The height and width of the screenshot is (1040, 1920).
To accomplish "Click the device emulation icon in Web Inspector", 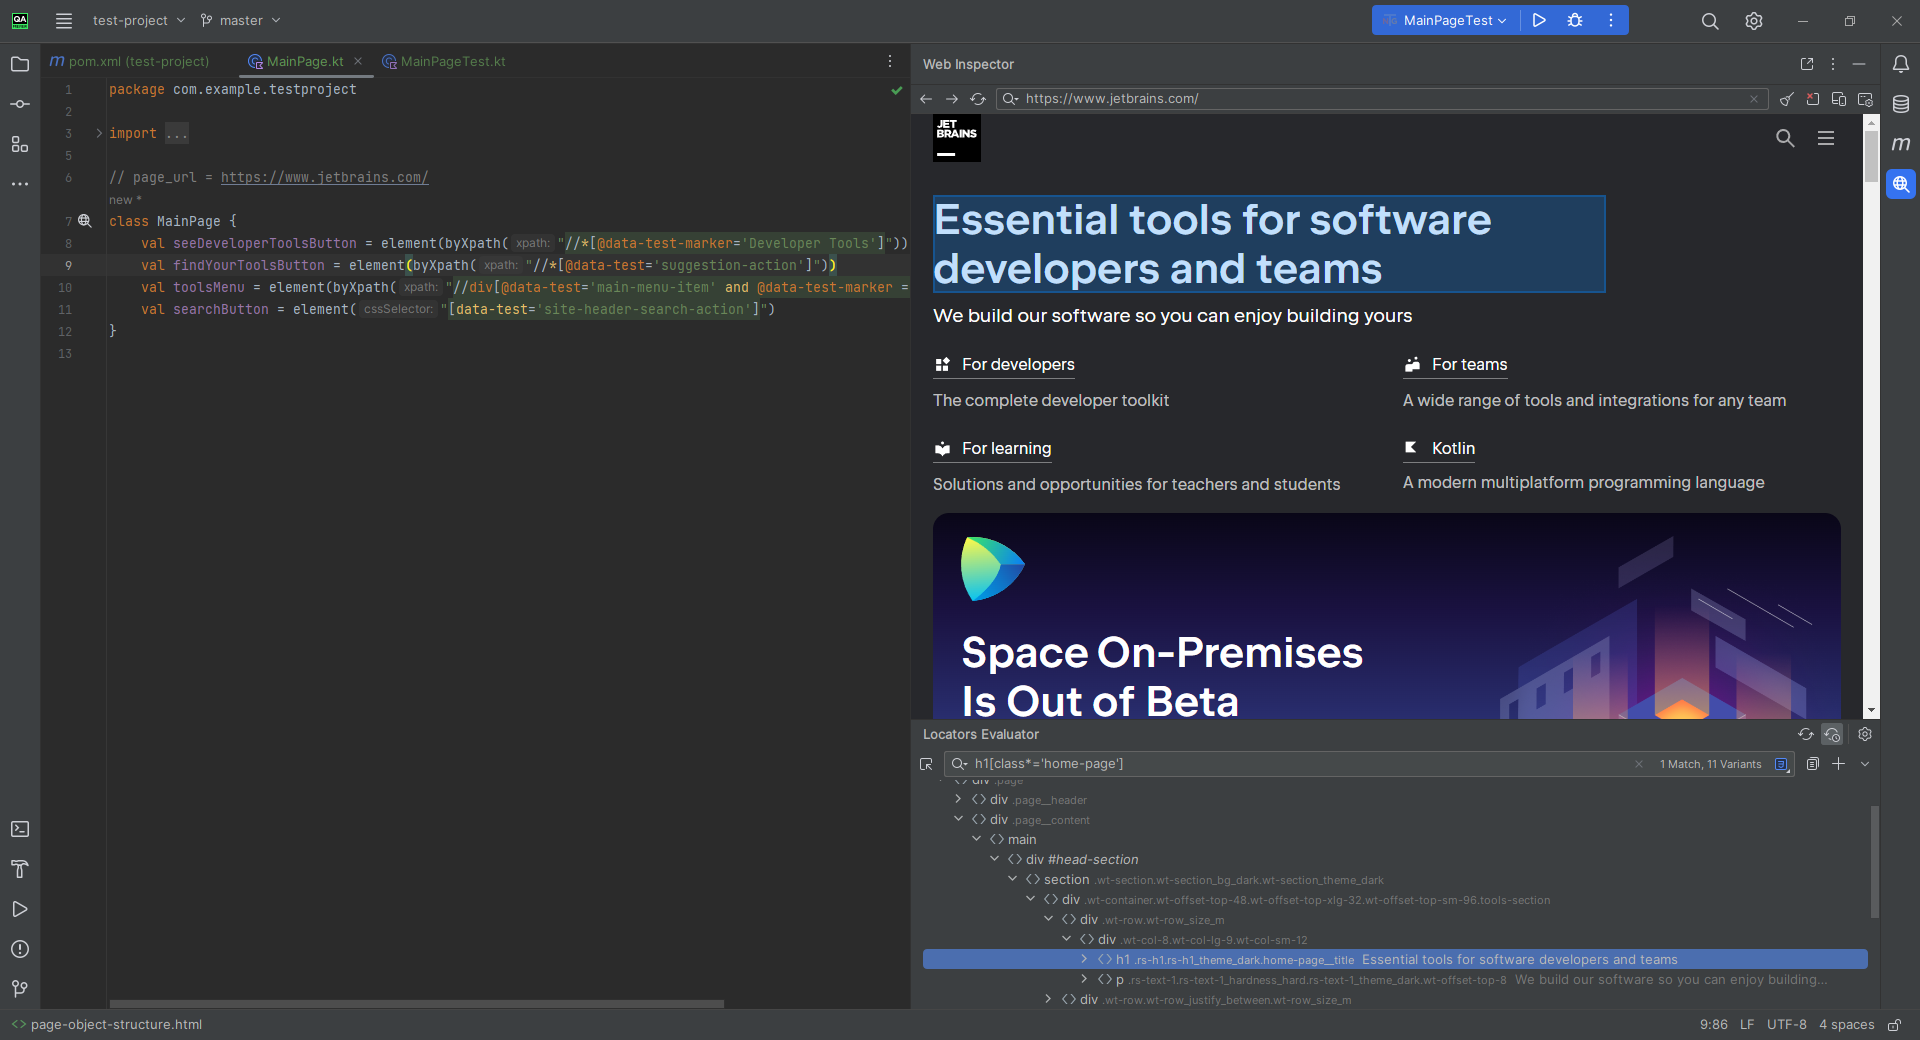I will coord(1839,99).
